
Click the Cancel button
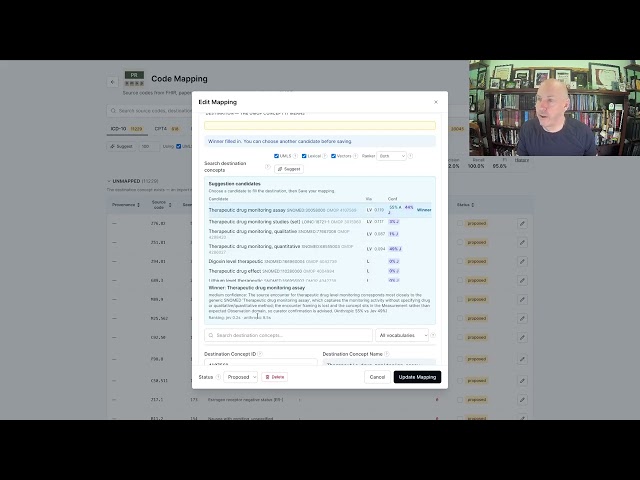[377, 377]
